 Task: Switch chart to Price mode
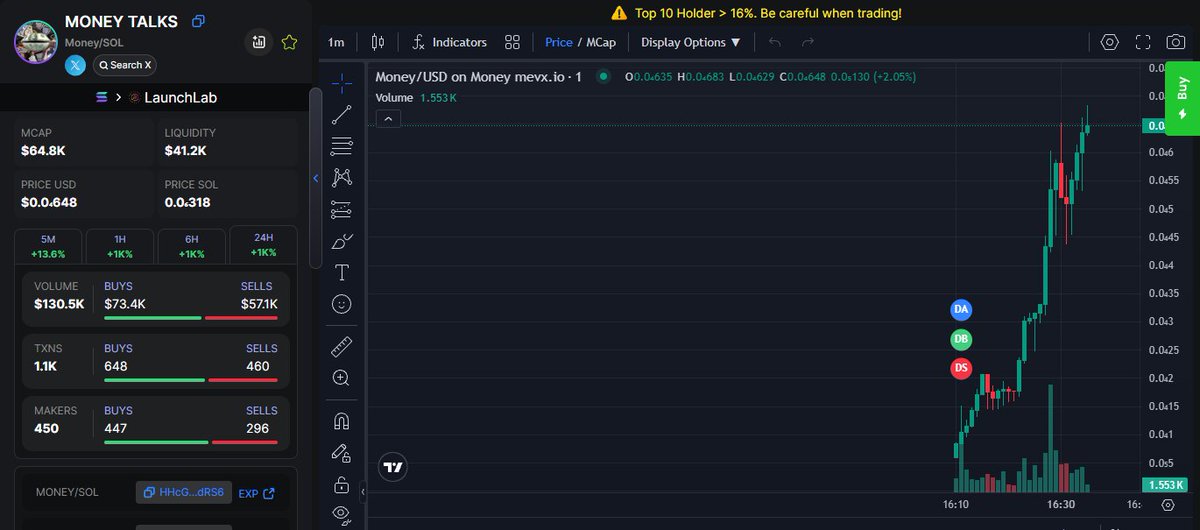coord(559,42)
